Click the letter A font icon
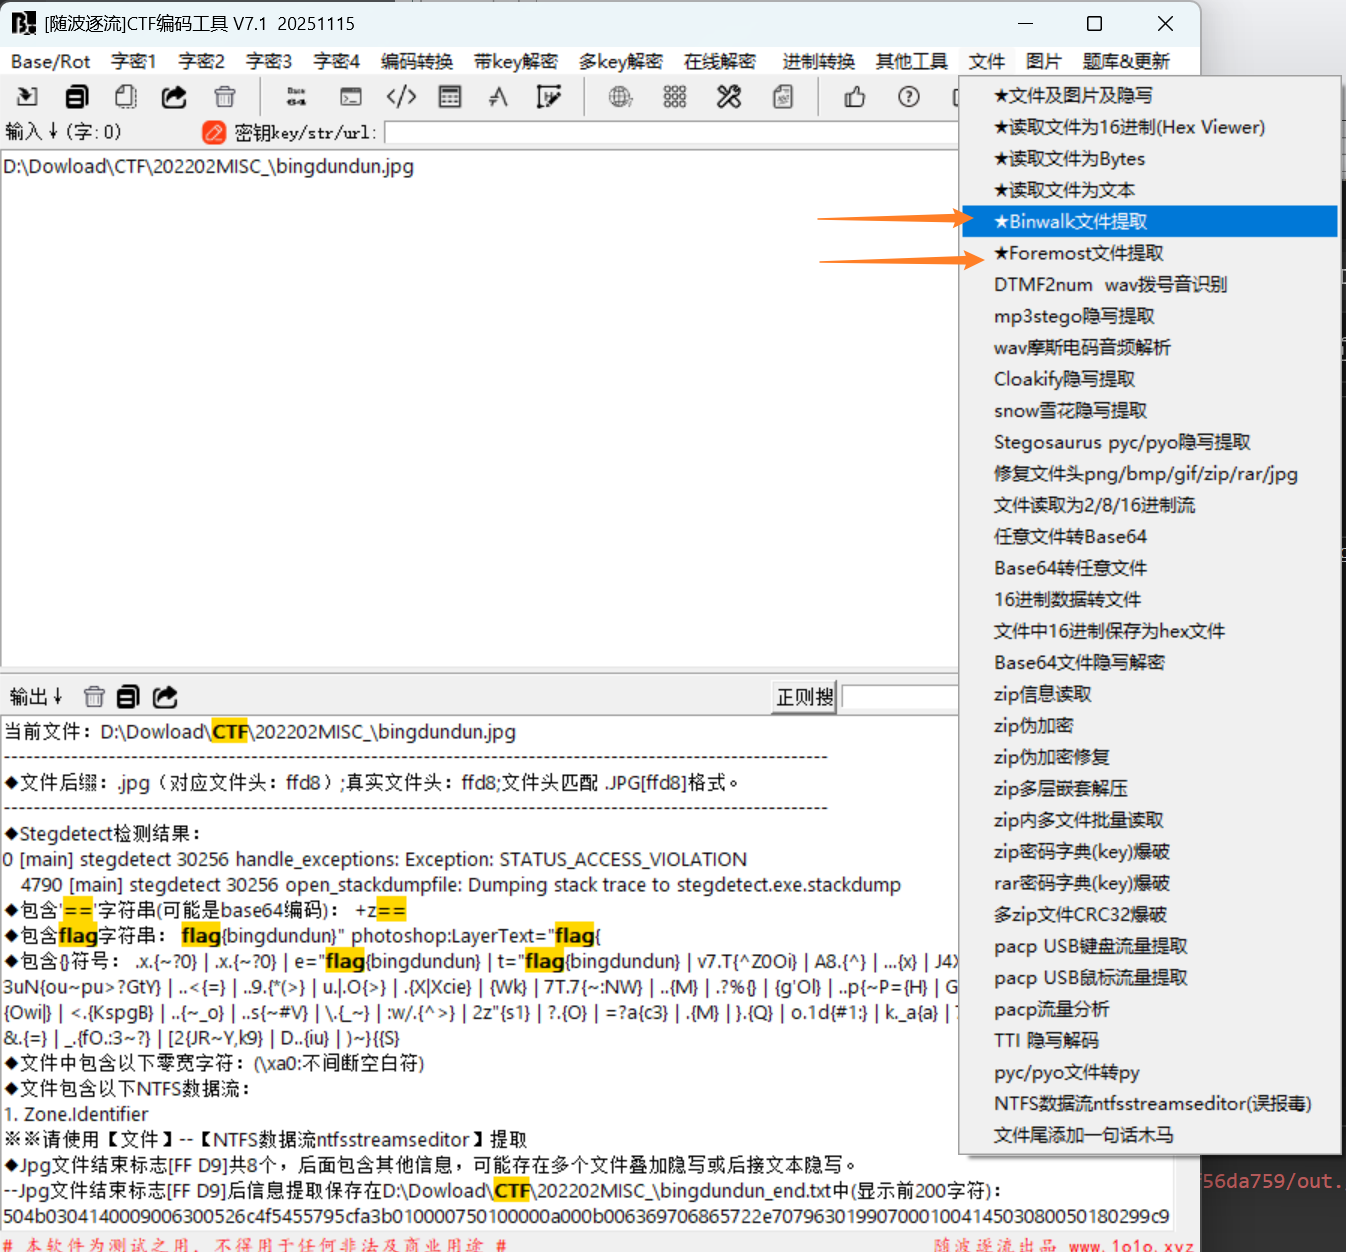The image size is (1346, 1252). [x=498, y=97]
